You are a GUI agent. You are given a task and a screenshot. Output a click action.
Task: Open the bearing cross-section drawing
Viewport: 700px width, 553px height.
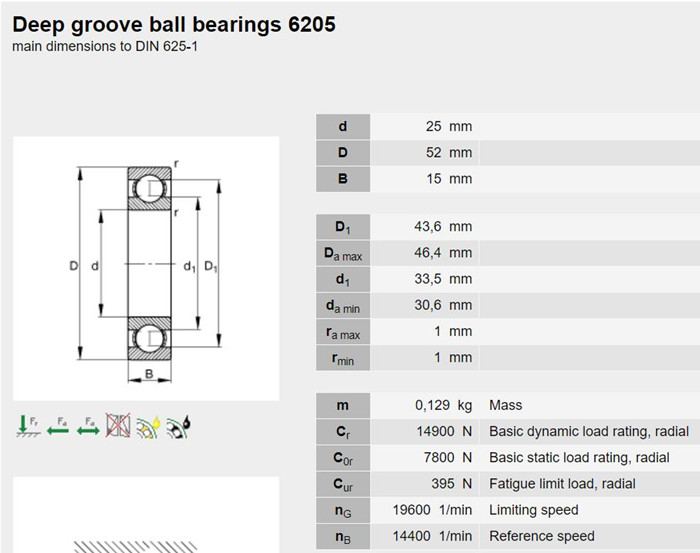coord(146,267)
